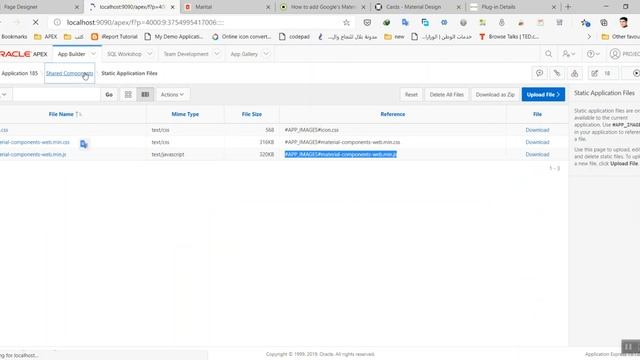640x360 pixels.
Task: Click the Upload File button
Action: 543,94
